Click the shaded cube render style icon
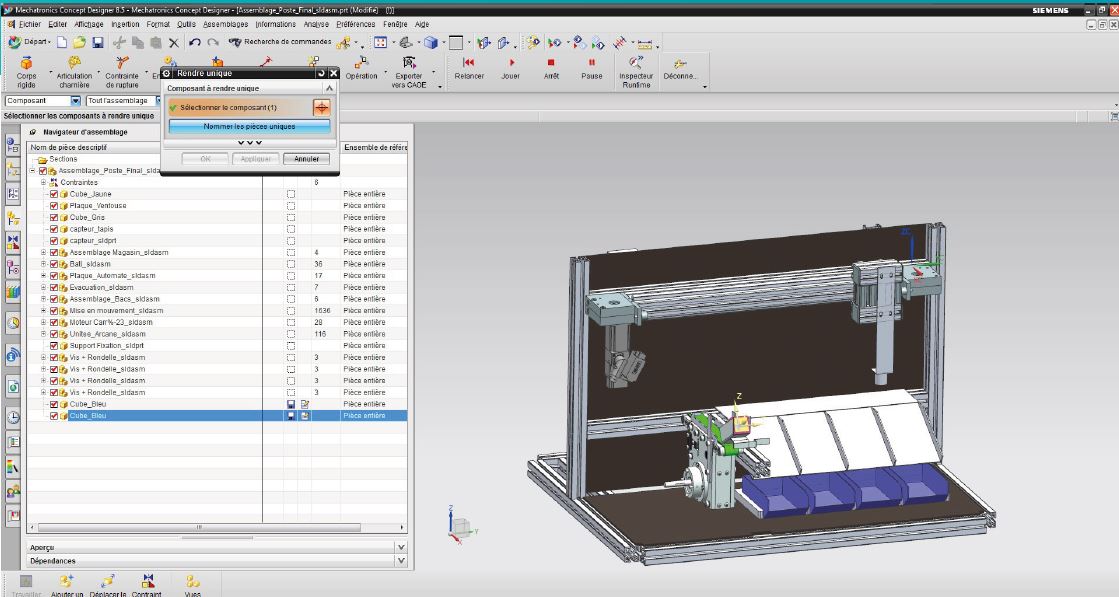 (x=430, y=43)
